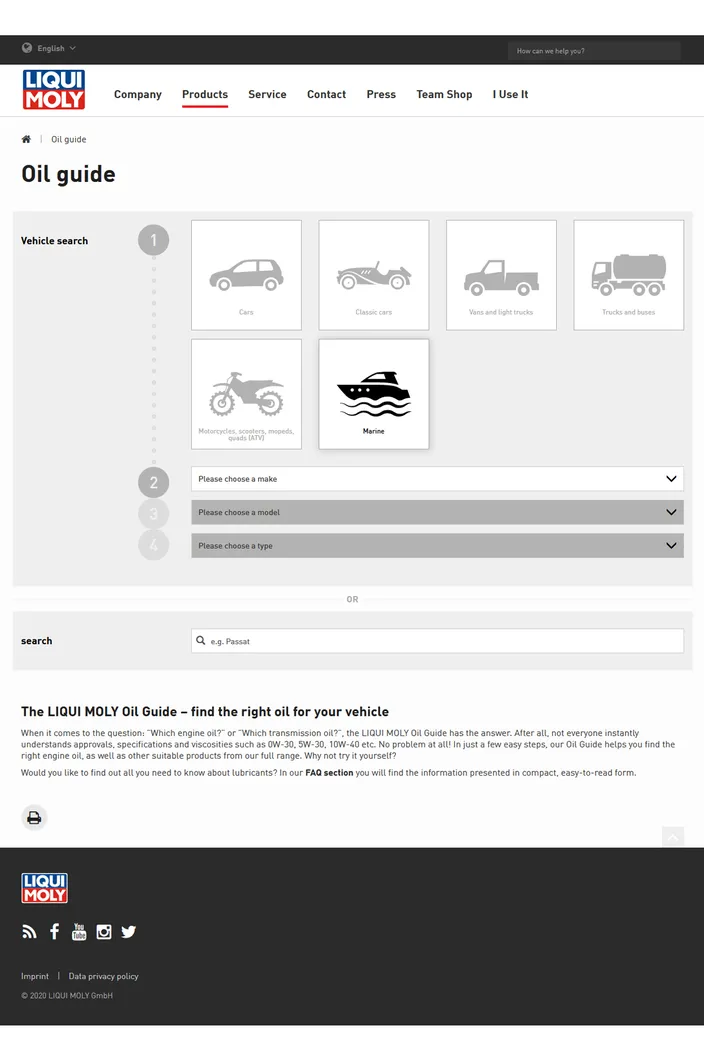Open the English language selector
The height and width of the screenshot is (1056, 704).
tap(49, 48)
